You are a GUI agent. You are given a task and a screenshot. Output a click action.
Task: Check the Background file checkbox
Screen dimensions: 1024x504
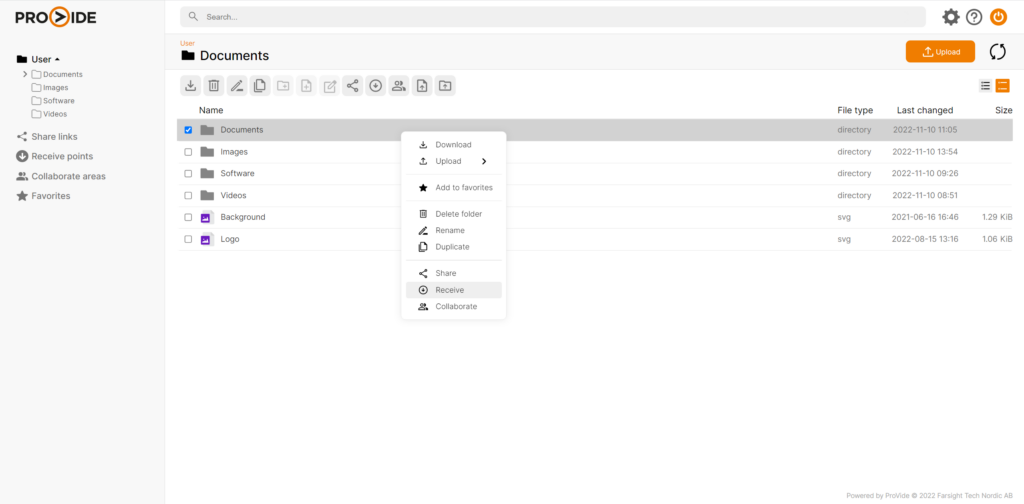[x=188, y=217]
